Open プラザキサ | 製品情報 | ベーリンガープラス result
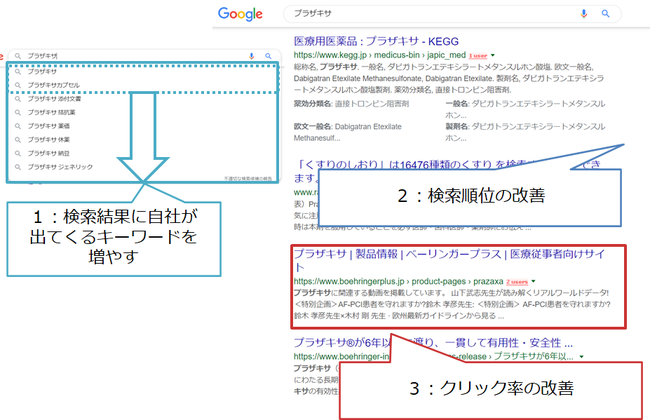Screen dimensions: 650x420 click(449, 260)
